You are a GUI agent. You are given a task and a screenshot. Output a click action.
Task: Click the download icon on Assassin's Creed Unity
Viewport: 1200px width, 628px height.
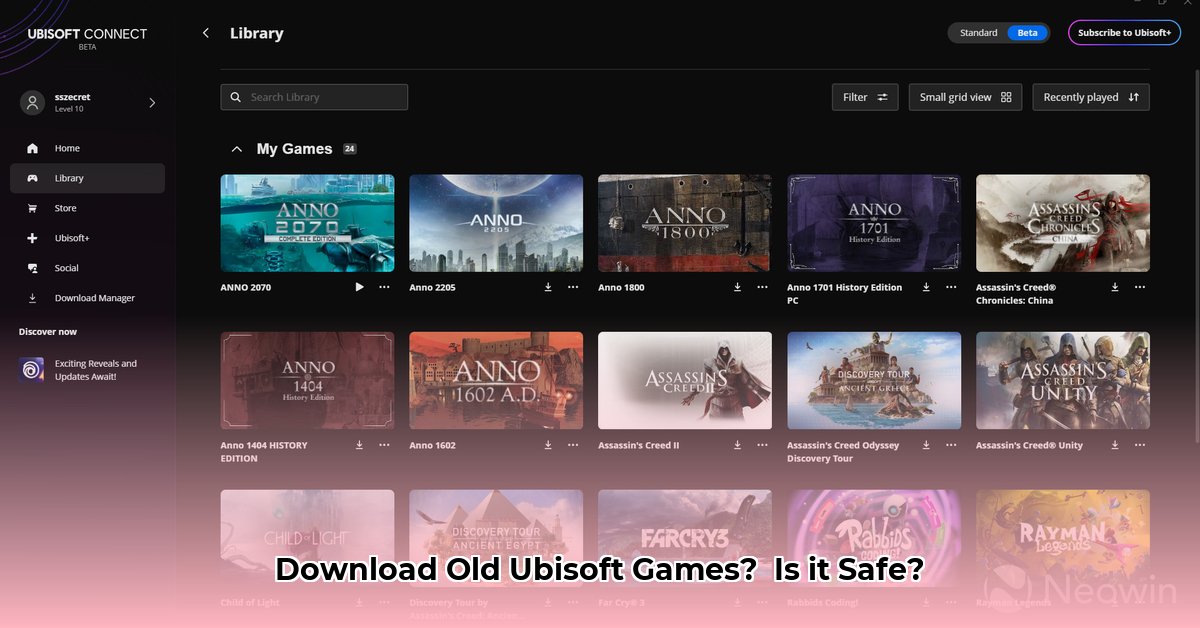[x=1114, y=445]
